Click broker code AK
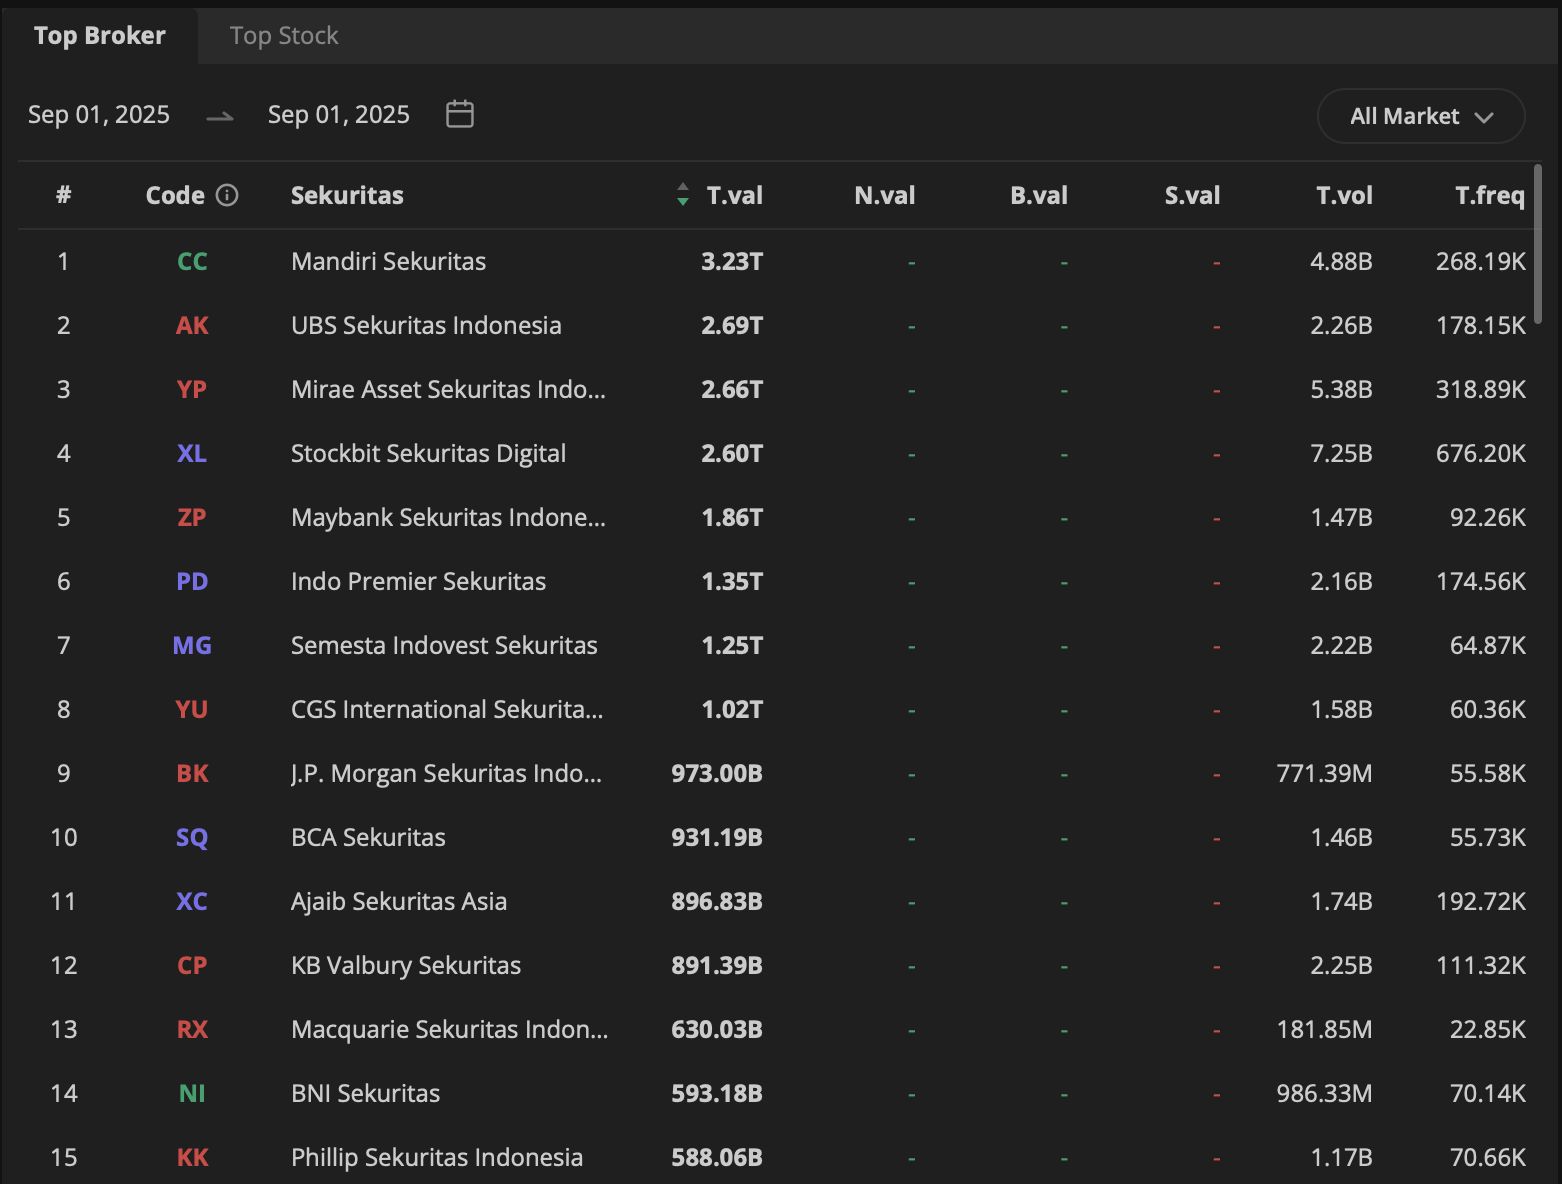1562x1184 pixels. (x=192, y=326)
